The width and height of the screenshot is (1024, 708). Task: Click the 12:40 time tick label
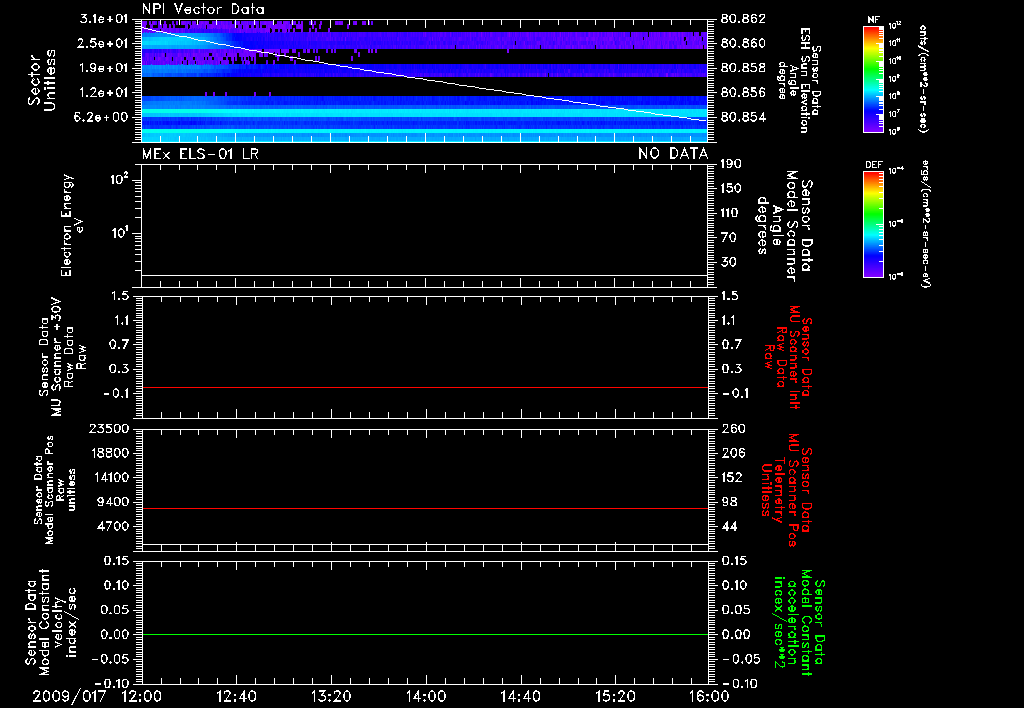click(x=236, y=696)
